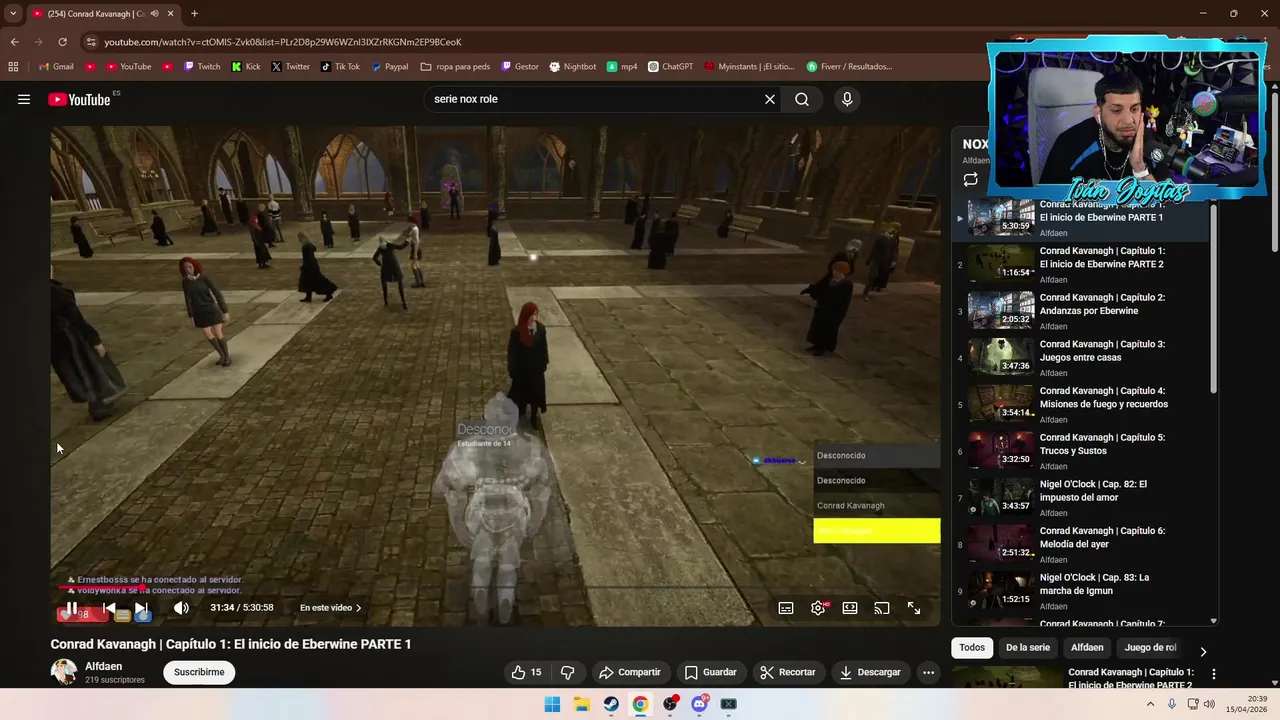Open Capítulo 5: Trucos y Sustos
Viewport: 1280px width, 720px height.
pyautogui.click(x=1080, y=451)
